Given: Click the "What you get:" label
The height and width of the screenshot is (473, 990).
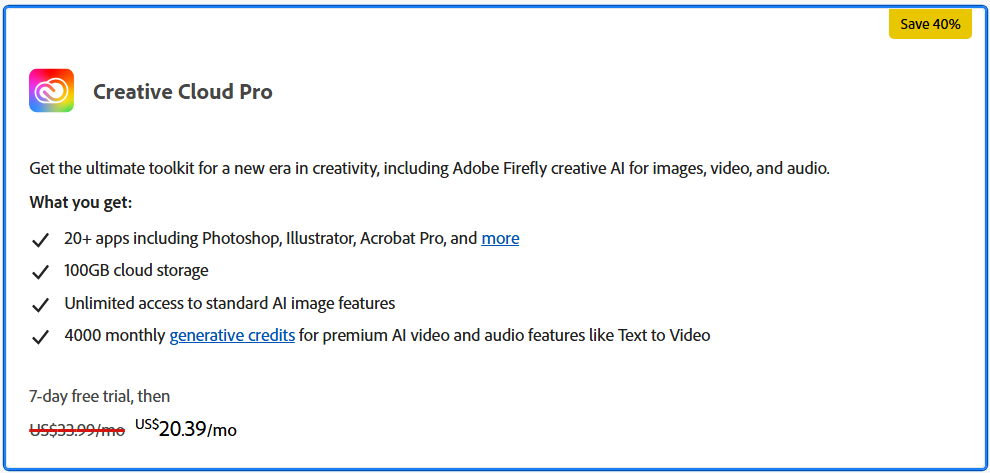Looking at the screenshot, I should (x=80, y=203).
